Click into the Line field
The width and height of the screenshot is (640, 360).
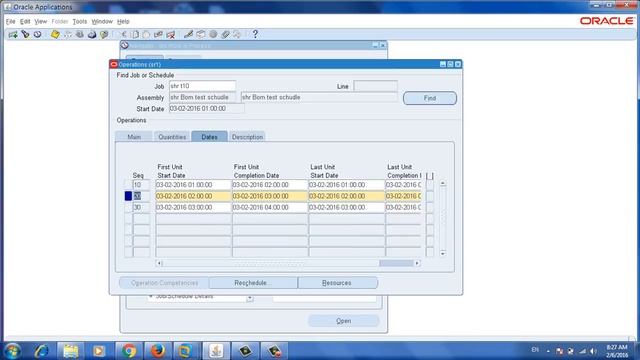(x=376, y=86)
